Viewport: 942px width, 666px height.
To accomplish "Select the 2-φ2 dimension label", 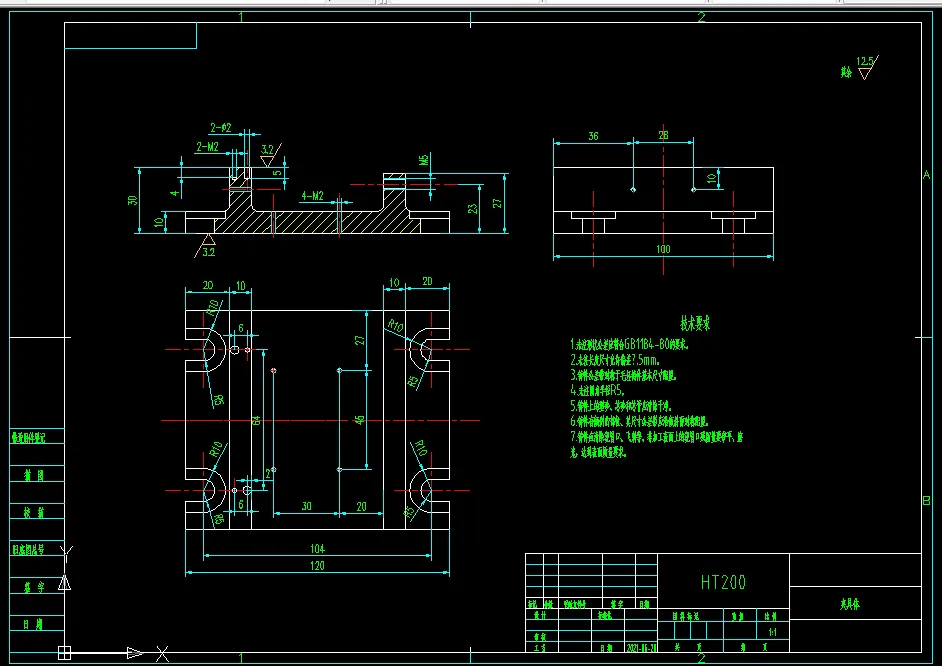I will coord(220,127).
